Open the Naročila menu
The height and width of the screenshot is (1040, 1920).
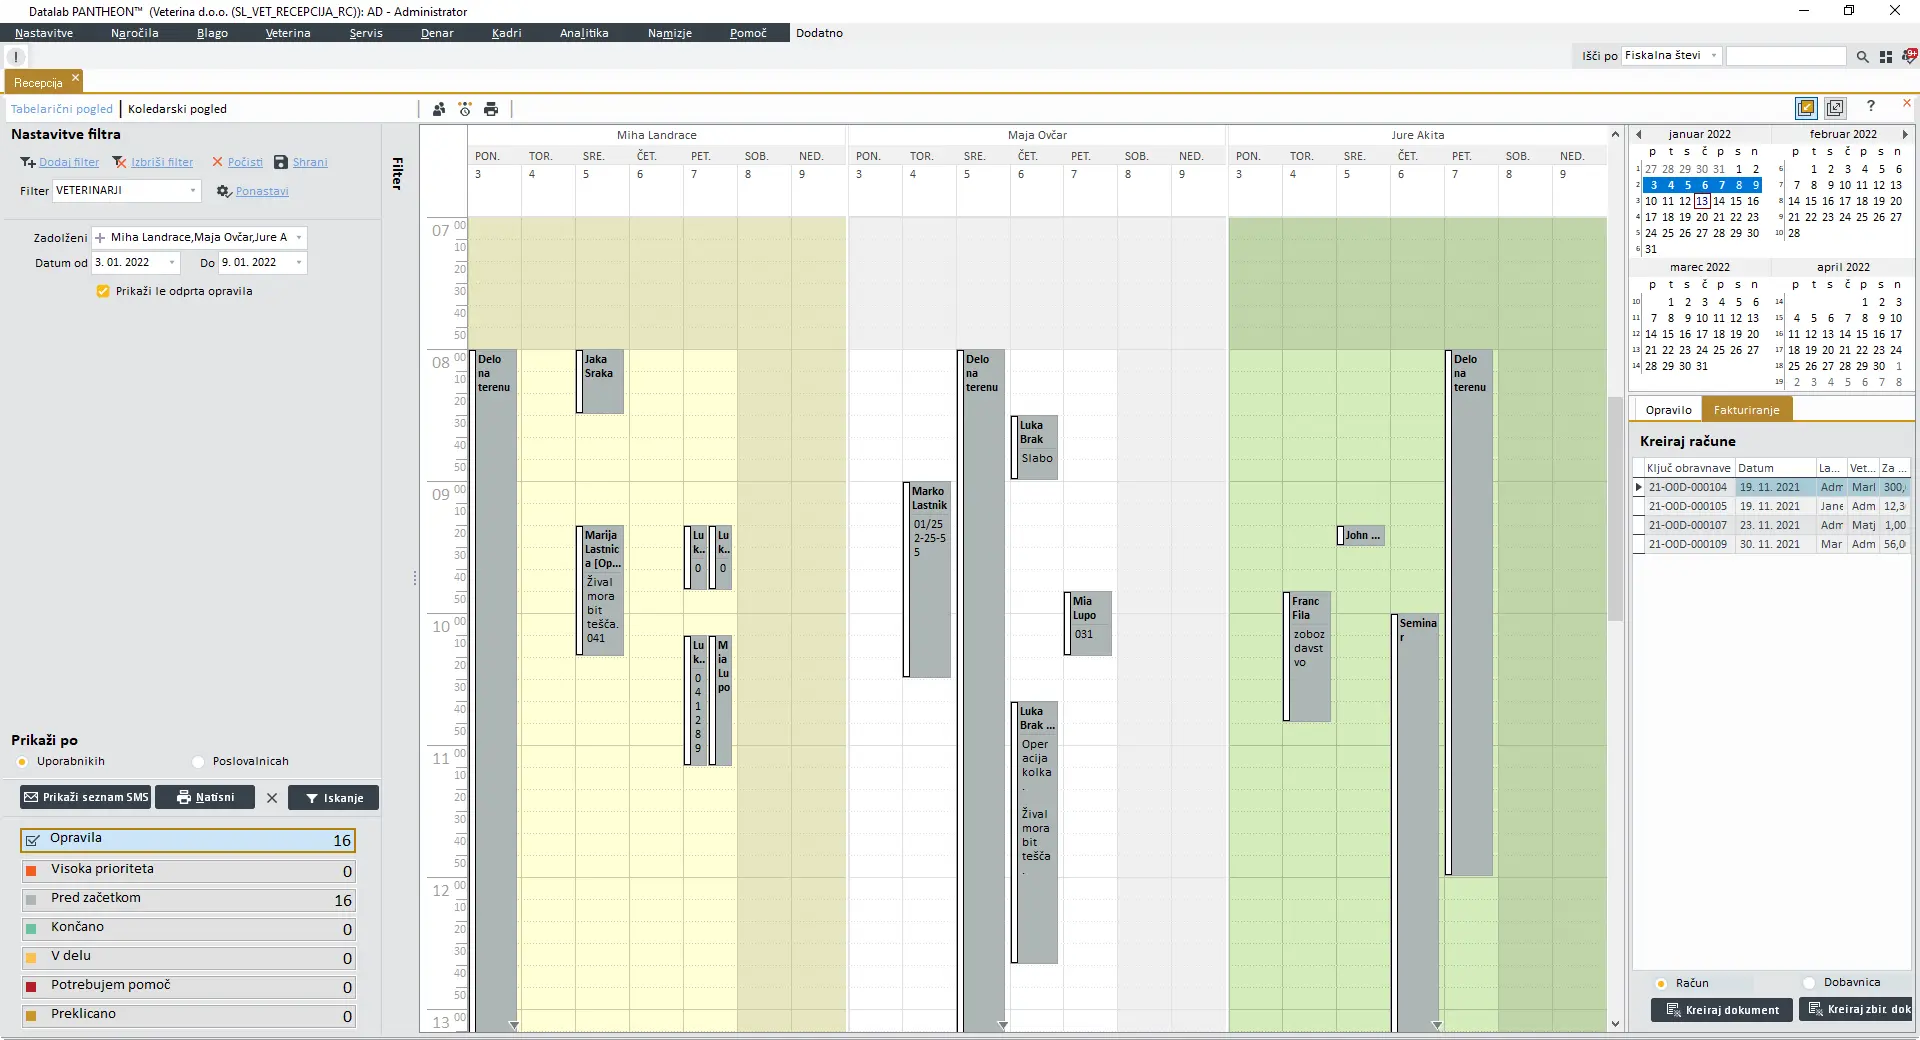(x=135, y=33)
